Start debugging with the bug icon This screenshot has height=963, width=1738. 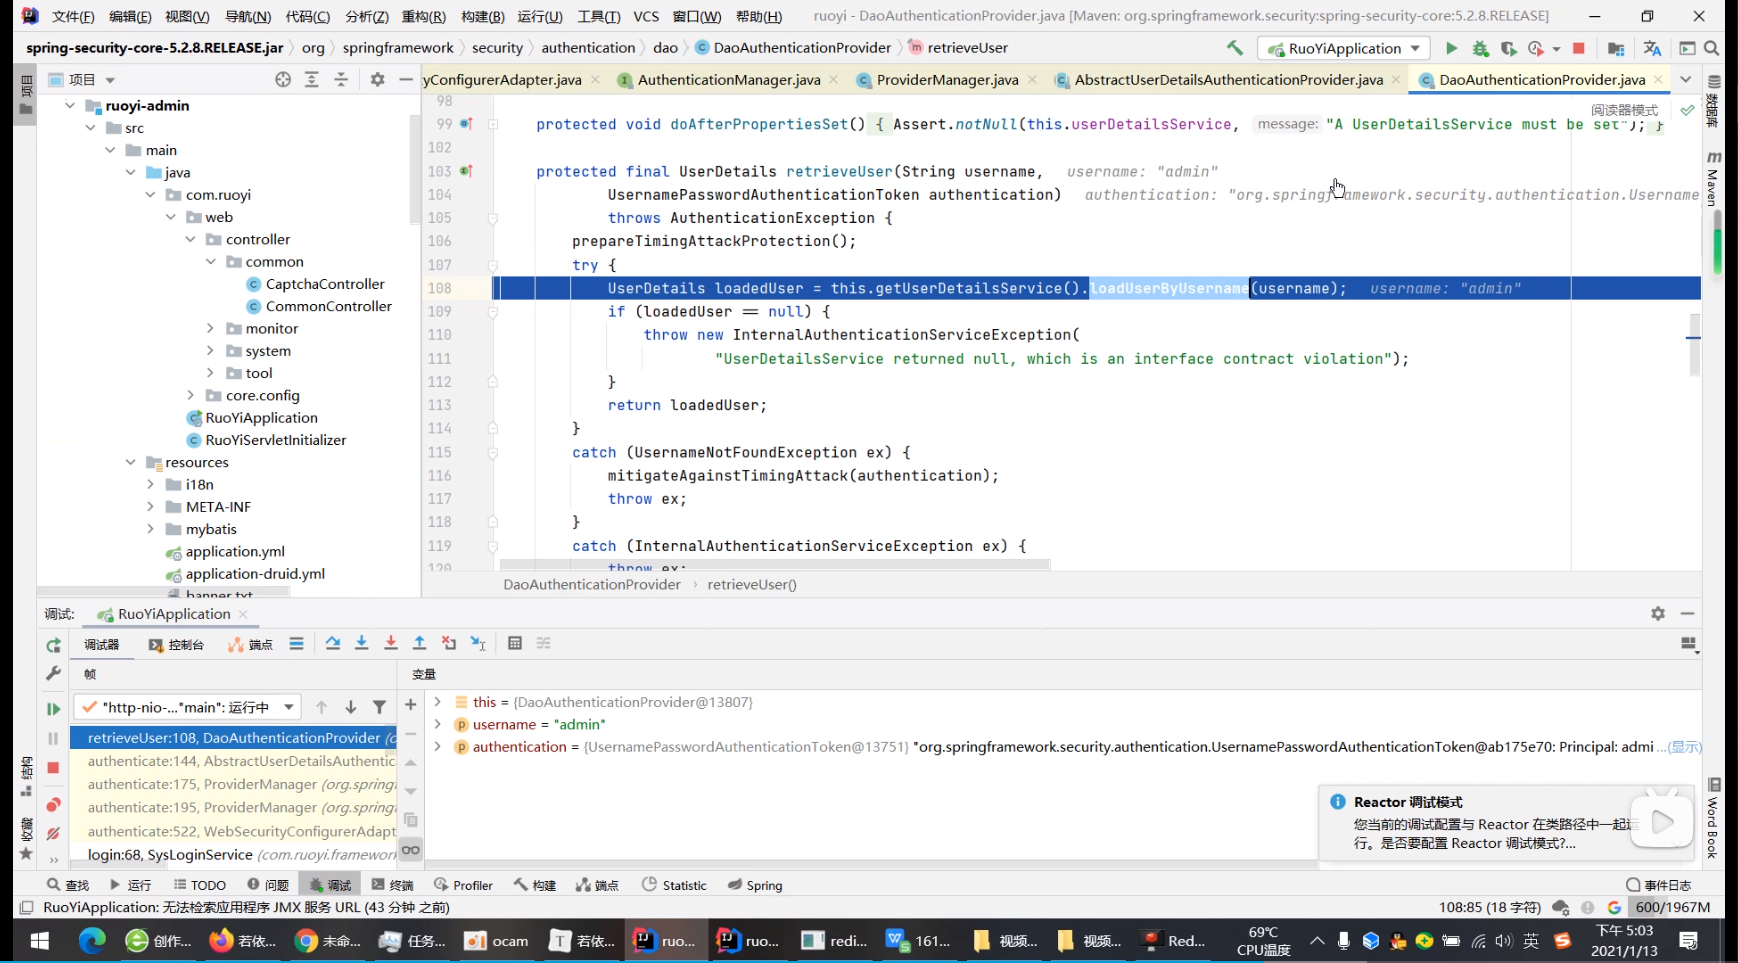(x=1480, y=48)
